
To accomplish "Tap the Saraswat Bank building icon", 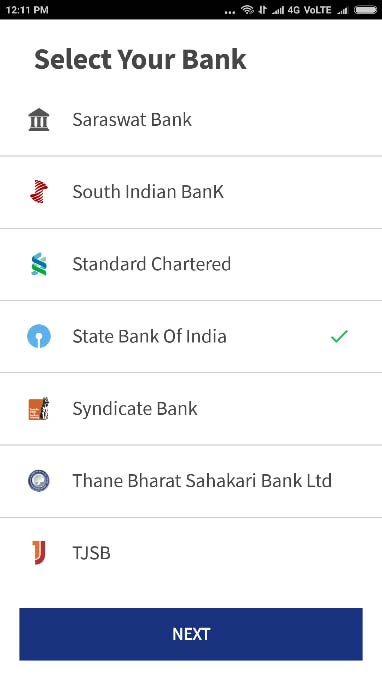I will (39, 120).
